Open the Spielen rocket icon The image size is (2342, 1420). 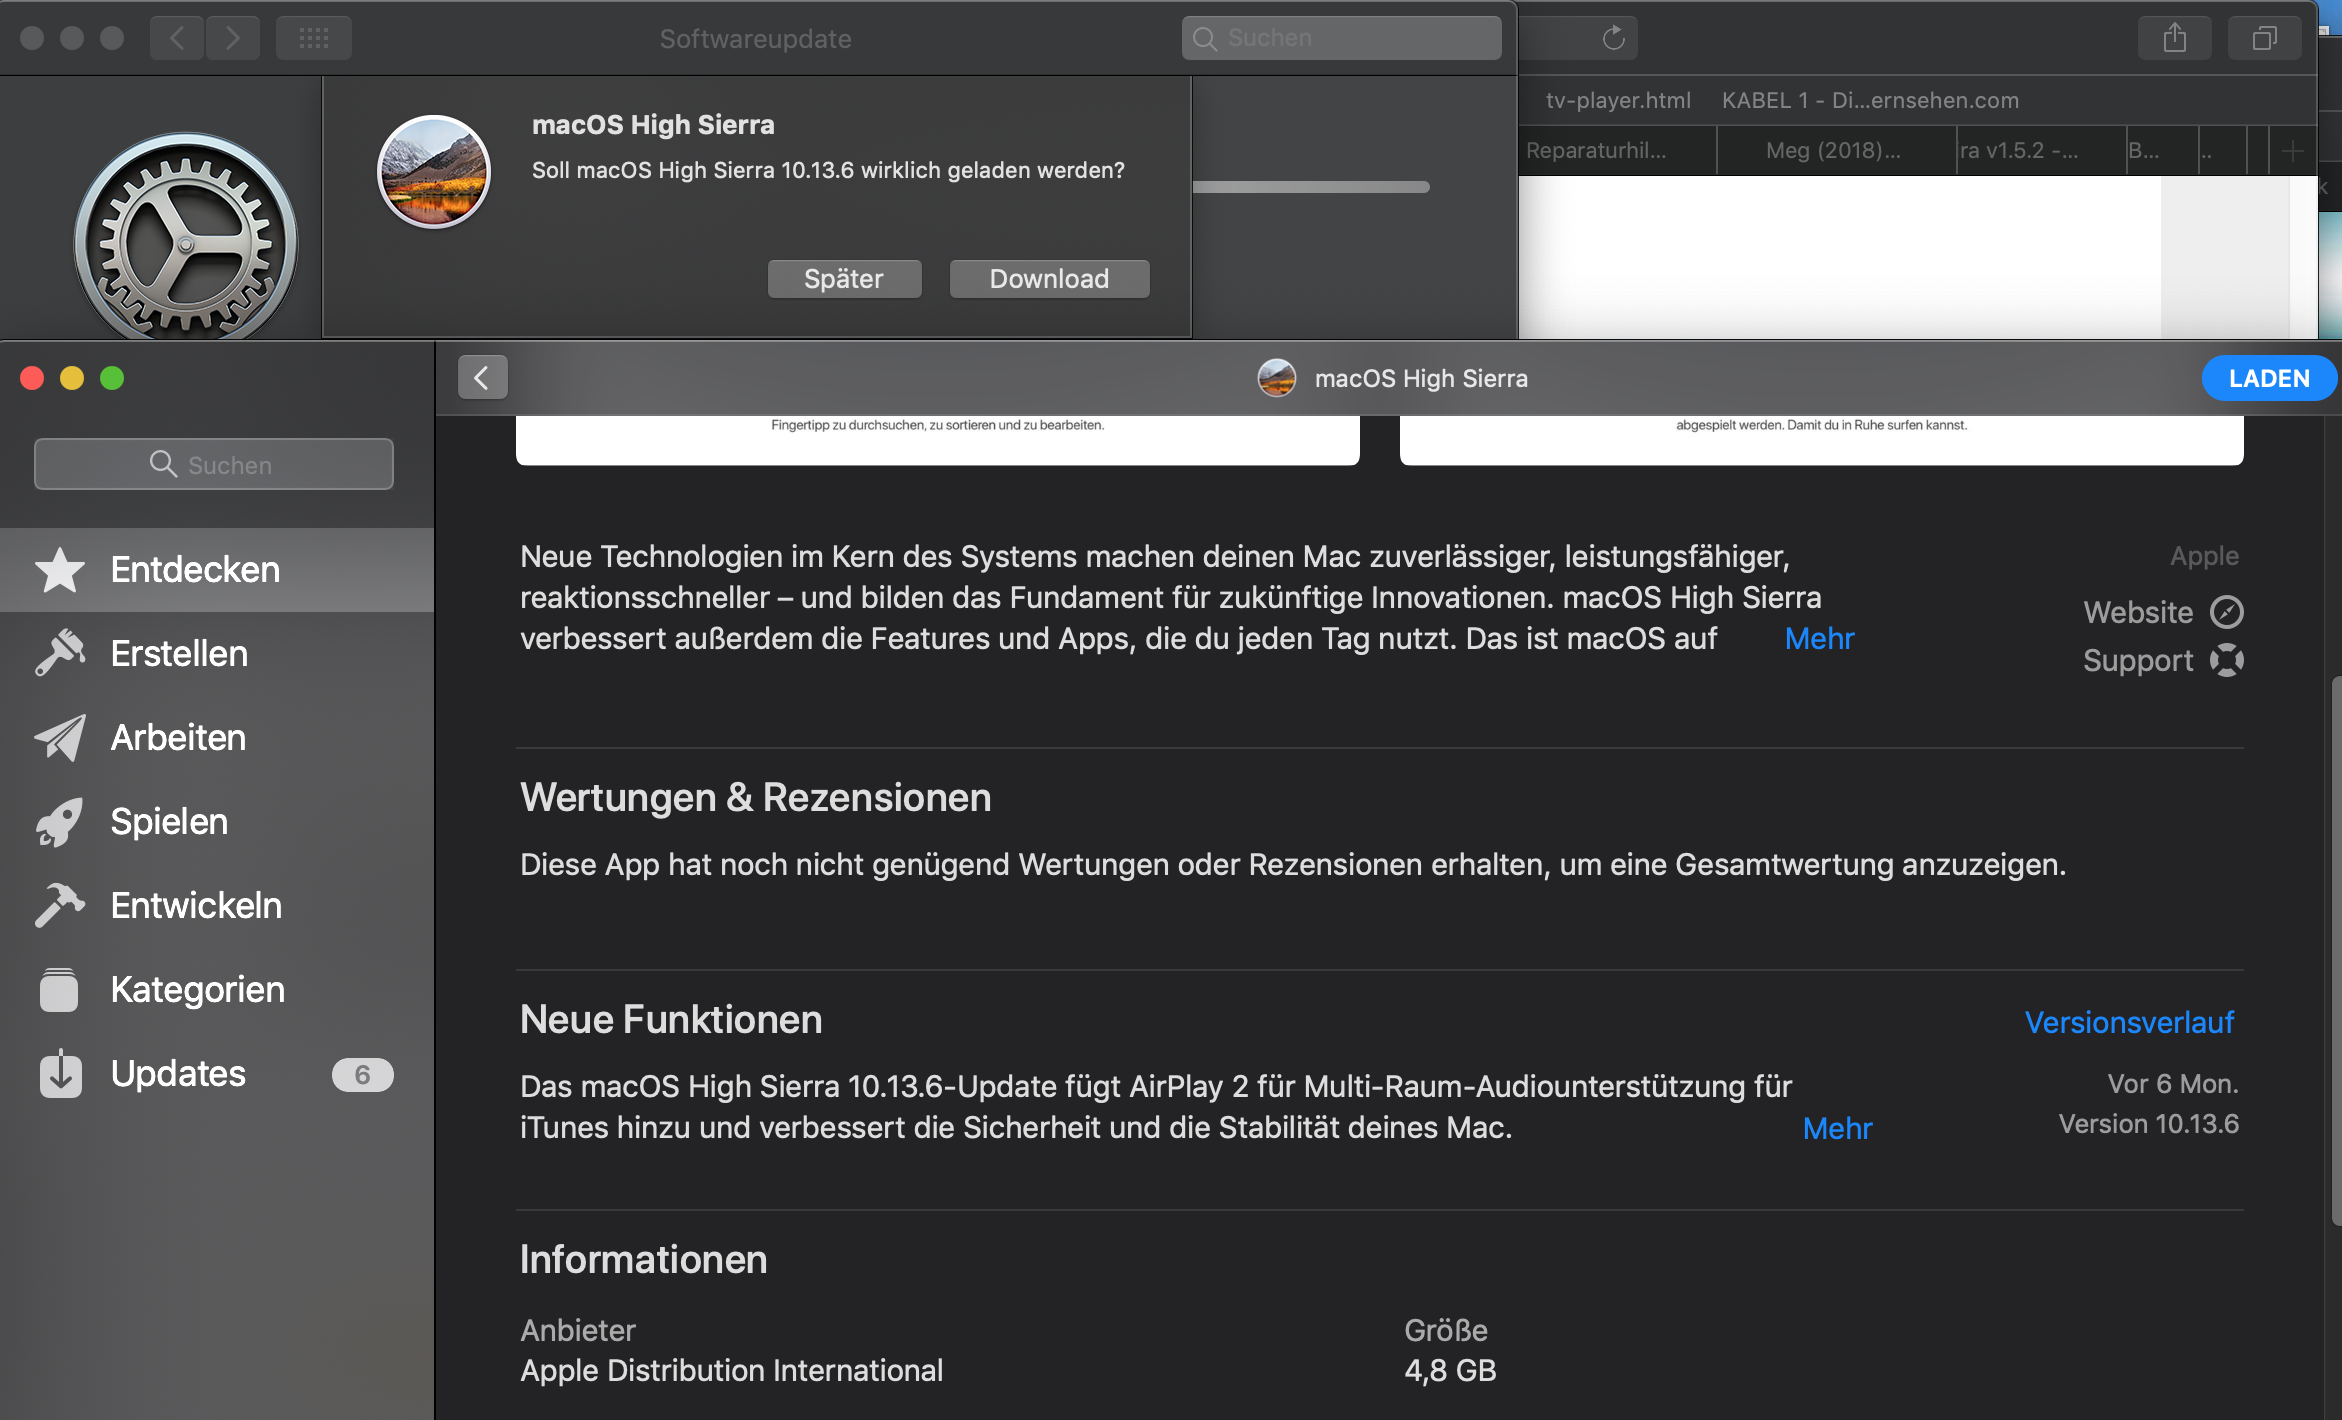pos(60,822)
